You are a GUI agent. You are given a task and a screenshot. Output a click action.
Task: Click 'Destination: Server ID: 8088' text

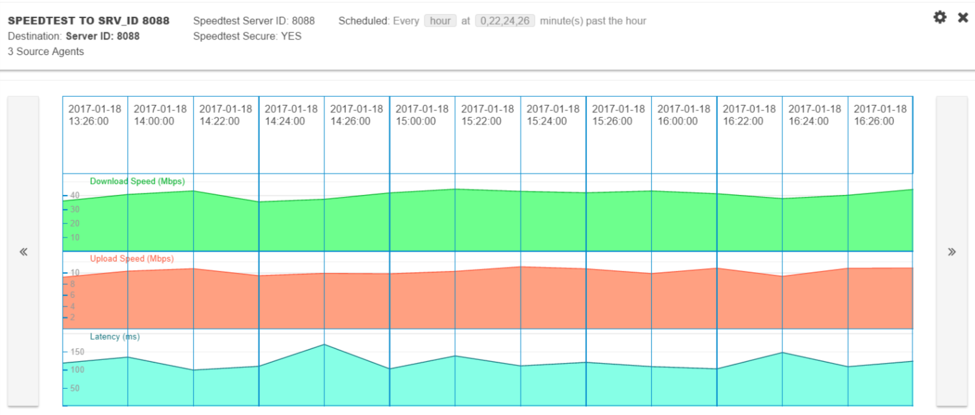click(x=73, y=36)
